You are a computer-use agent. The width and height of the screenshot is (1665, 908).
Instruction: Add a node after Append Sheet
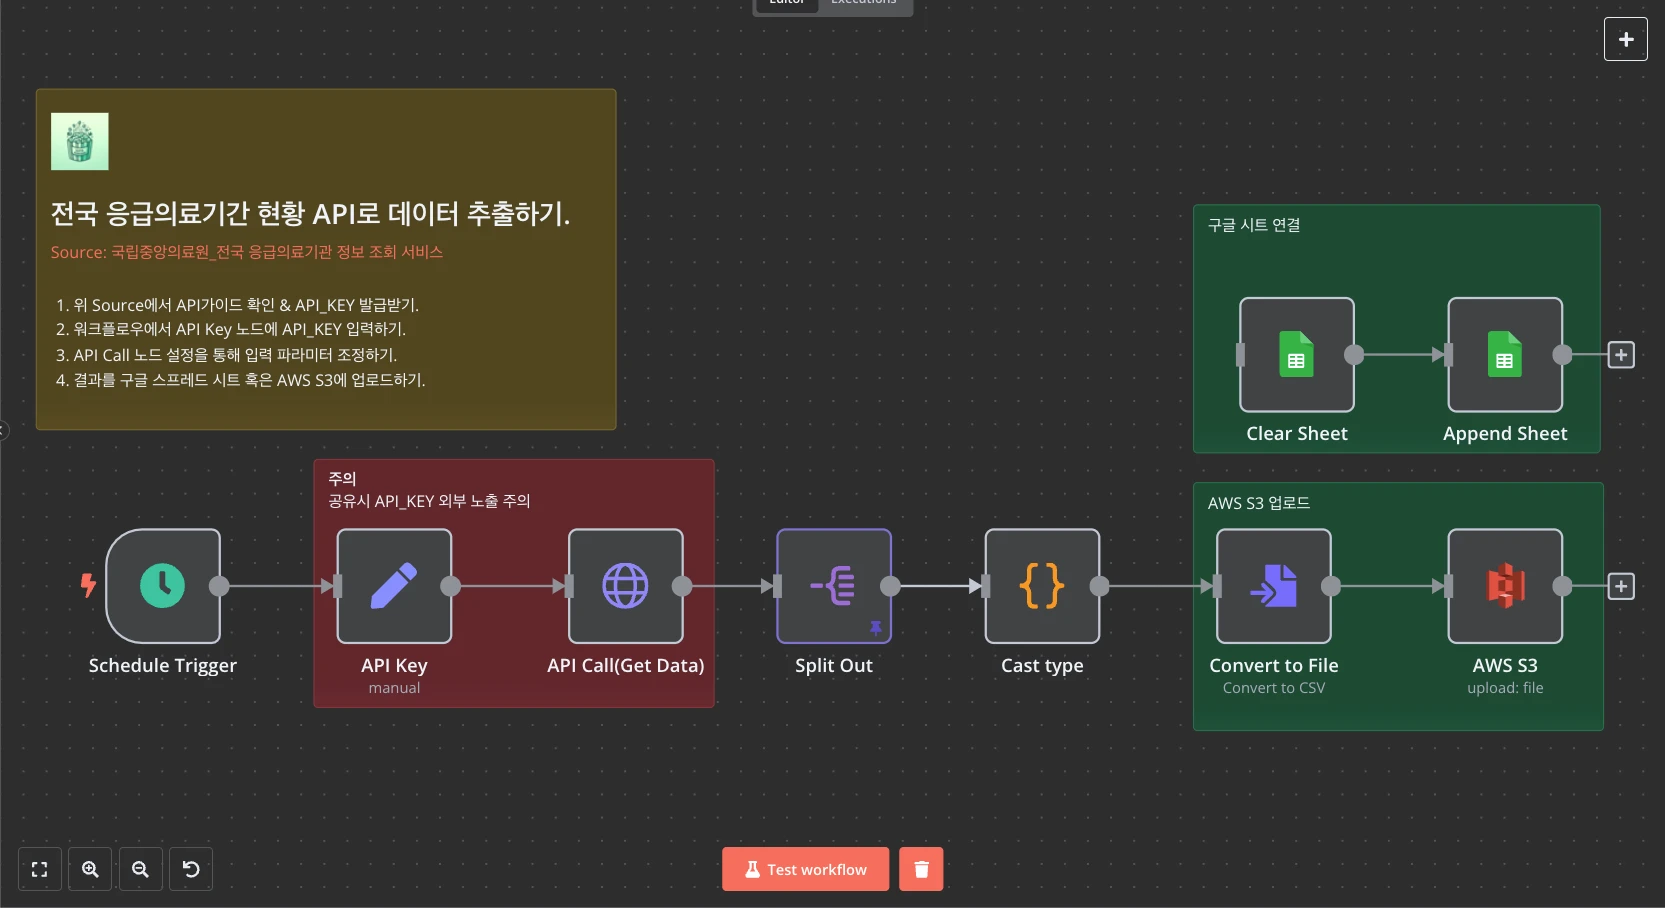[1621, 355]
